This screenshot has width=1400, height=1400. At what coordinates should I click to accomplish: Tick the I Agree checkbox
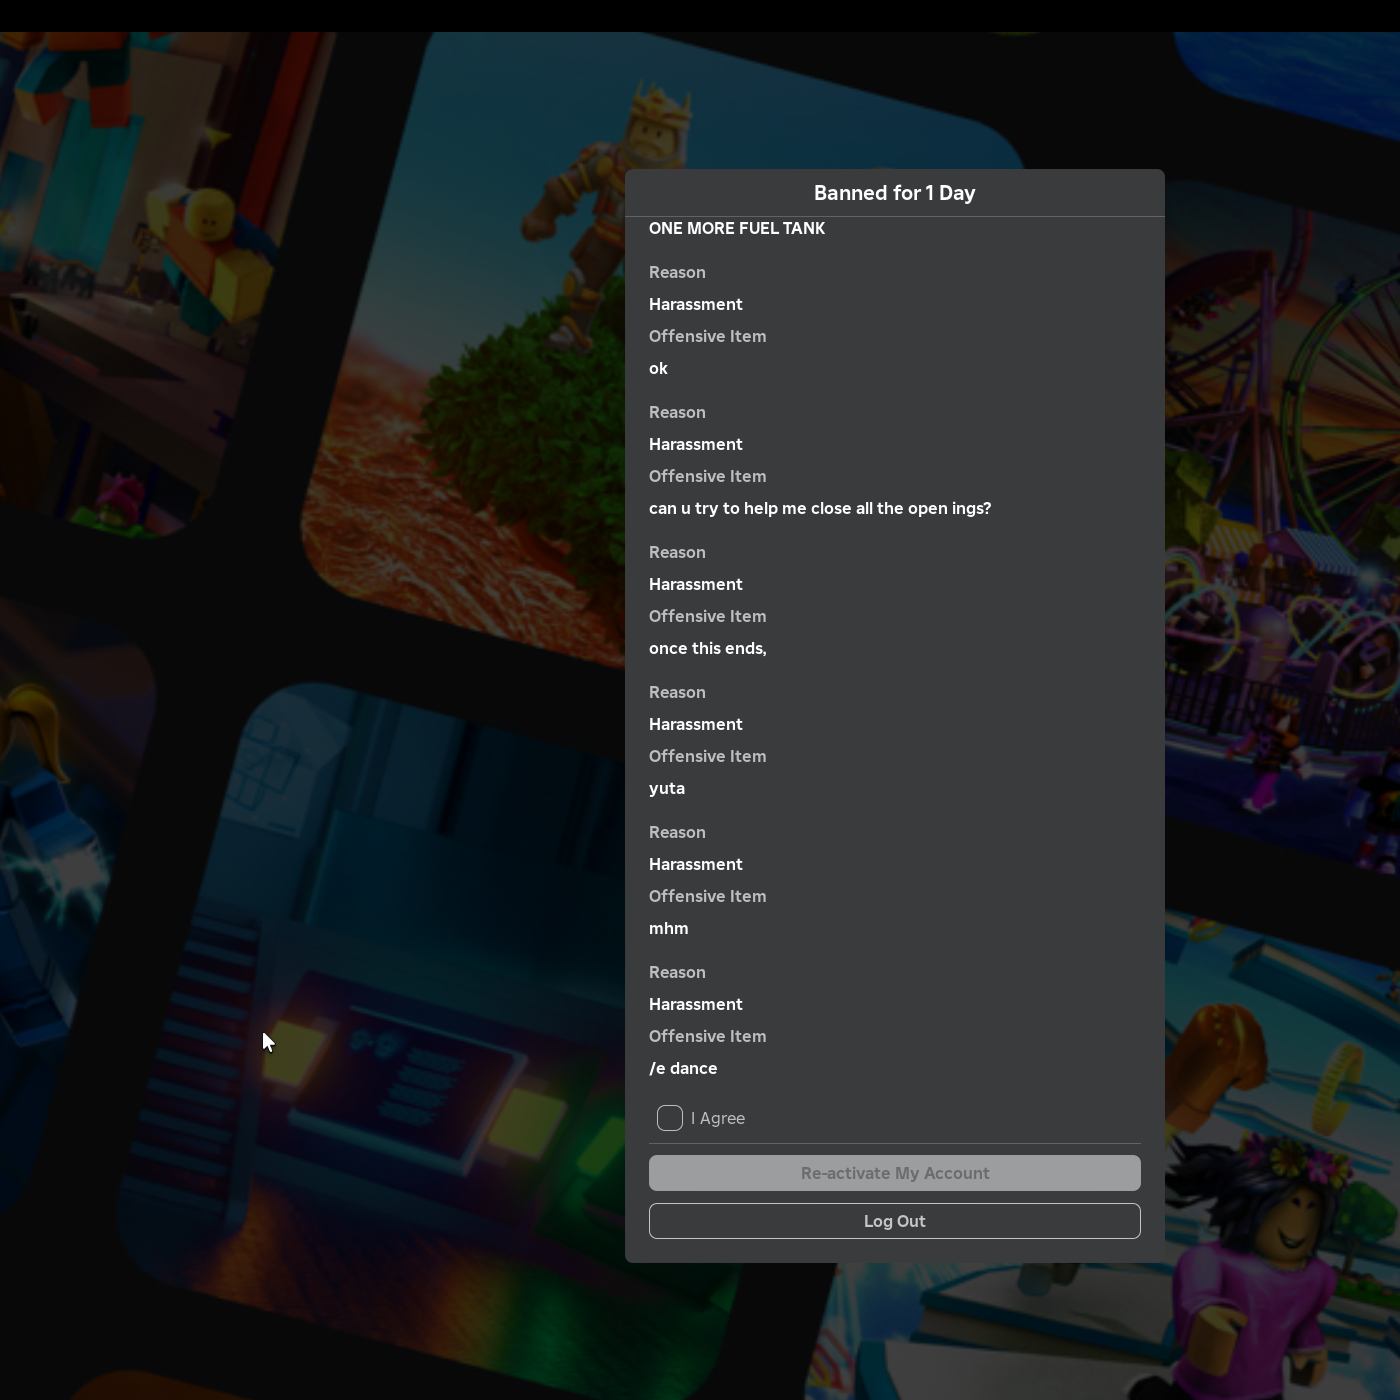coord(670,1118)
